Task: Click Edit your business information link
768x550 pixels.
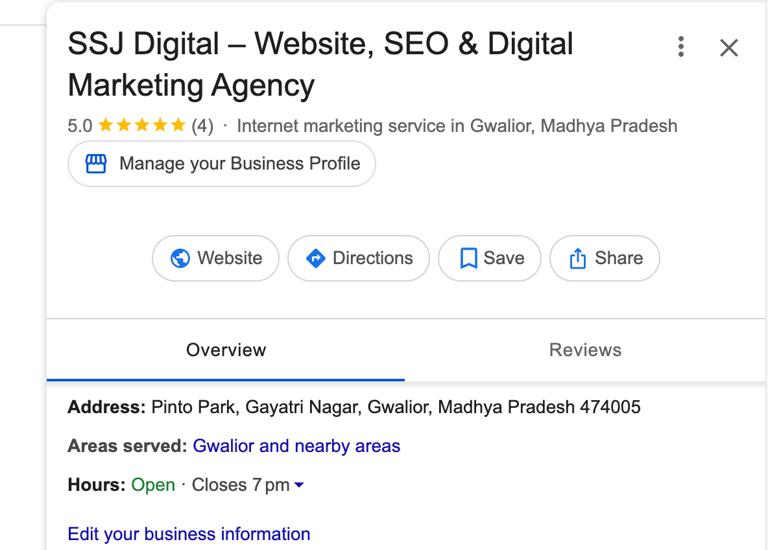Action: pos(189,534)
